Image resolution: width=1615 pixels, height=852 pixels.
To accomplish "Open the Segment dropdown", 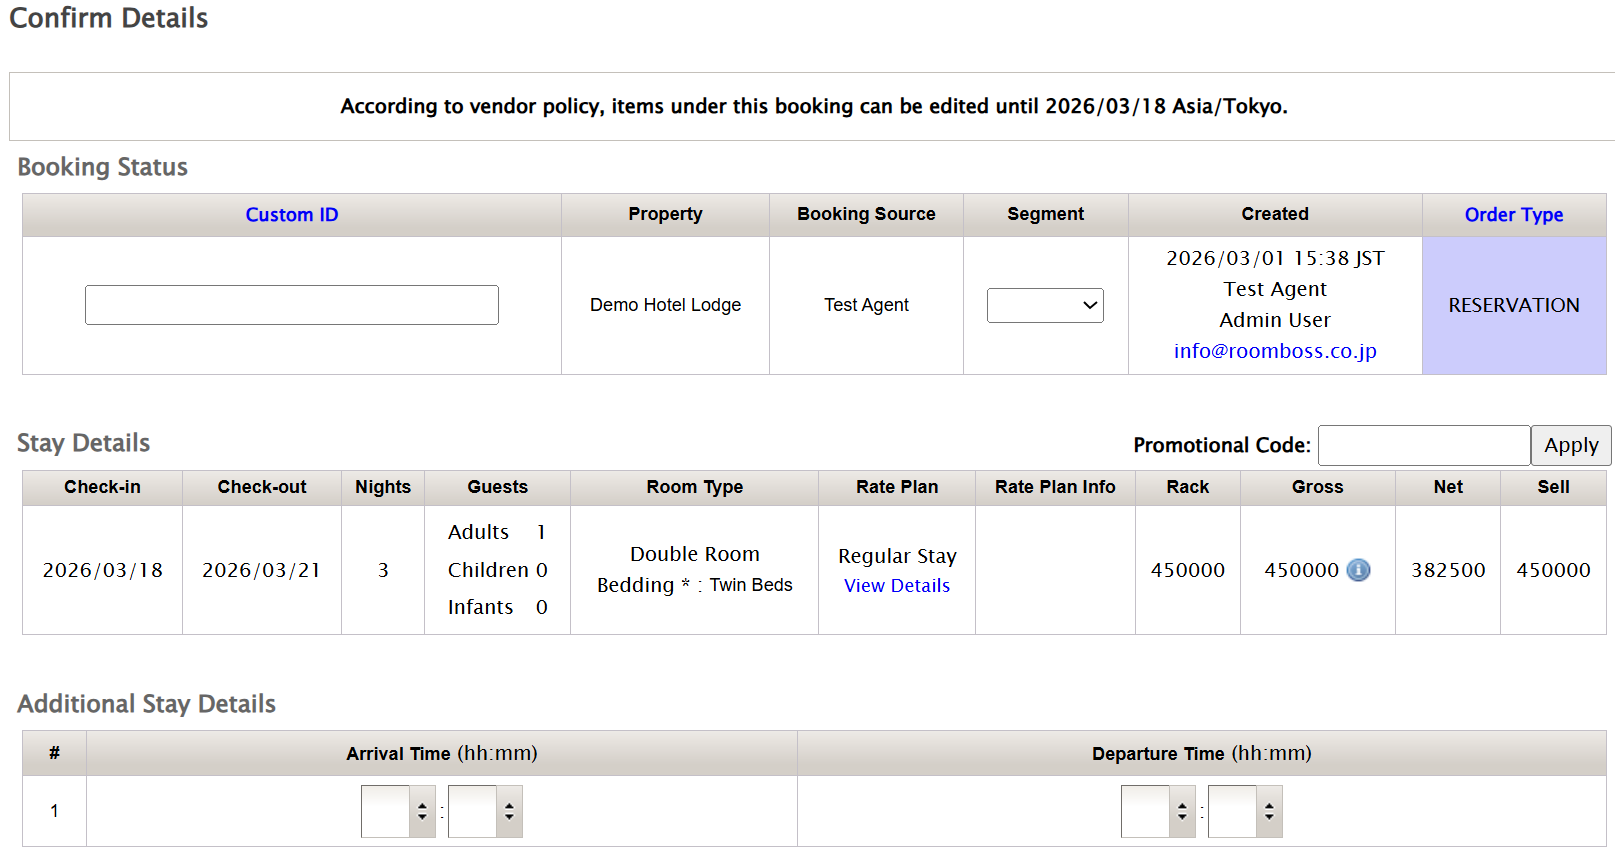I will point(1045,305).
